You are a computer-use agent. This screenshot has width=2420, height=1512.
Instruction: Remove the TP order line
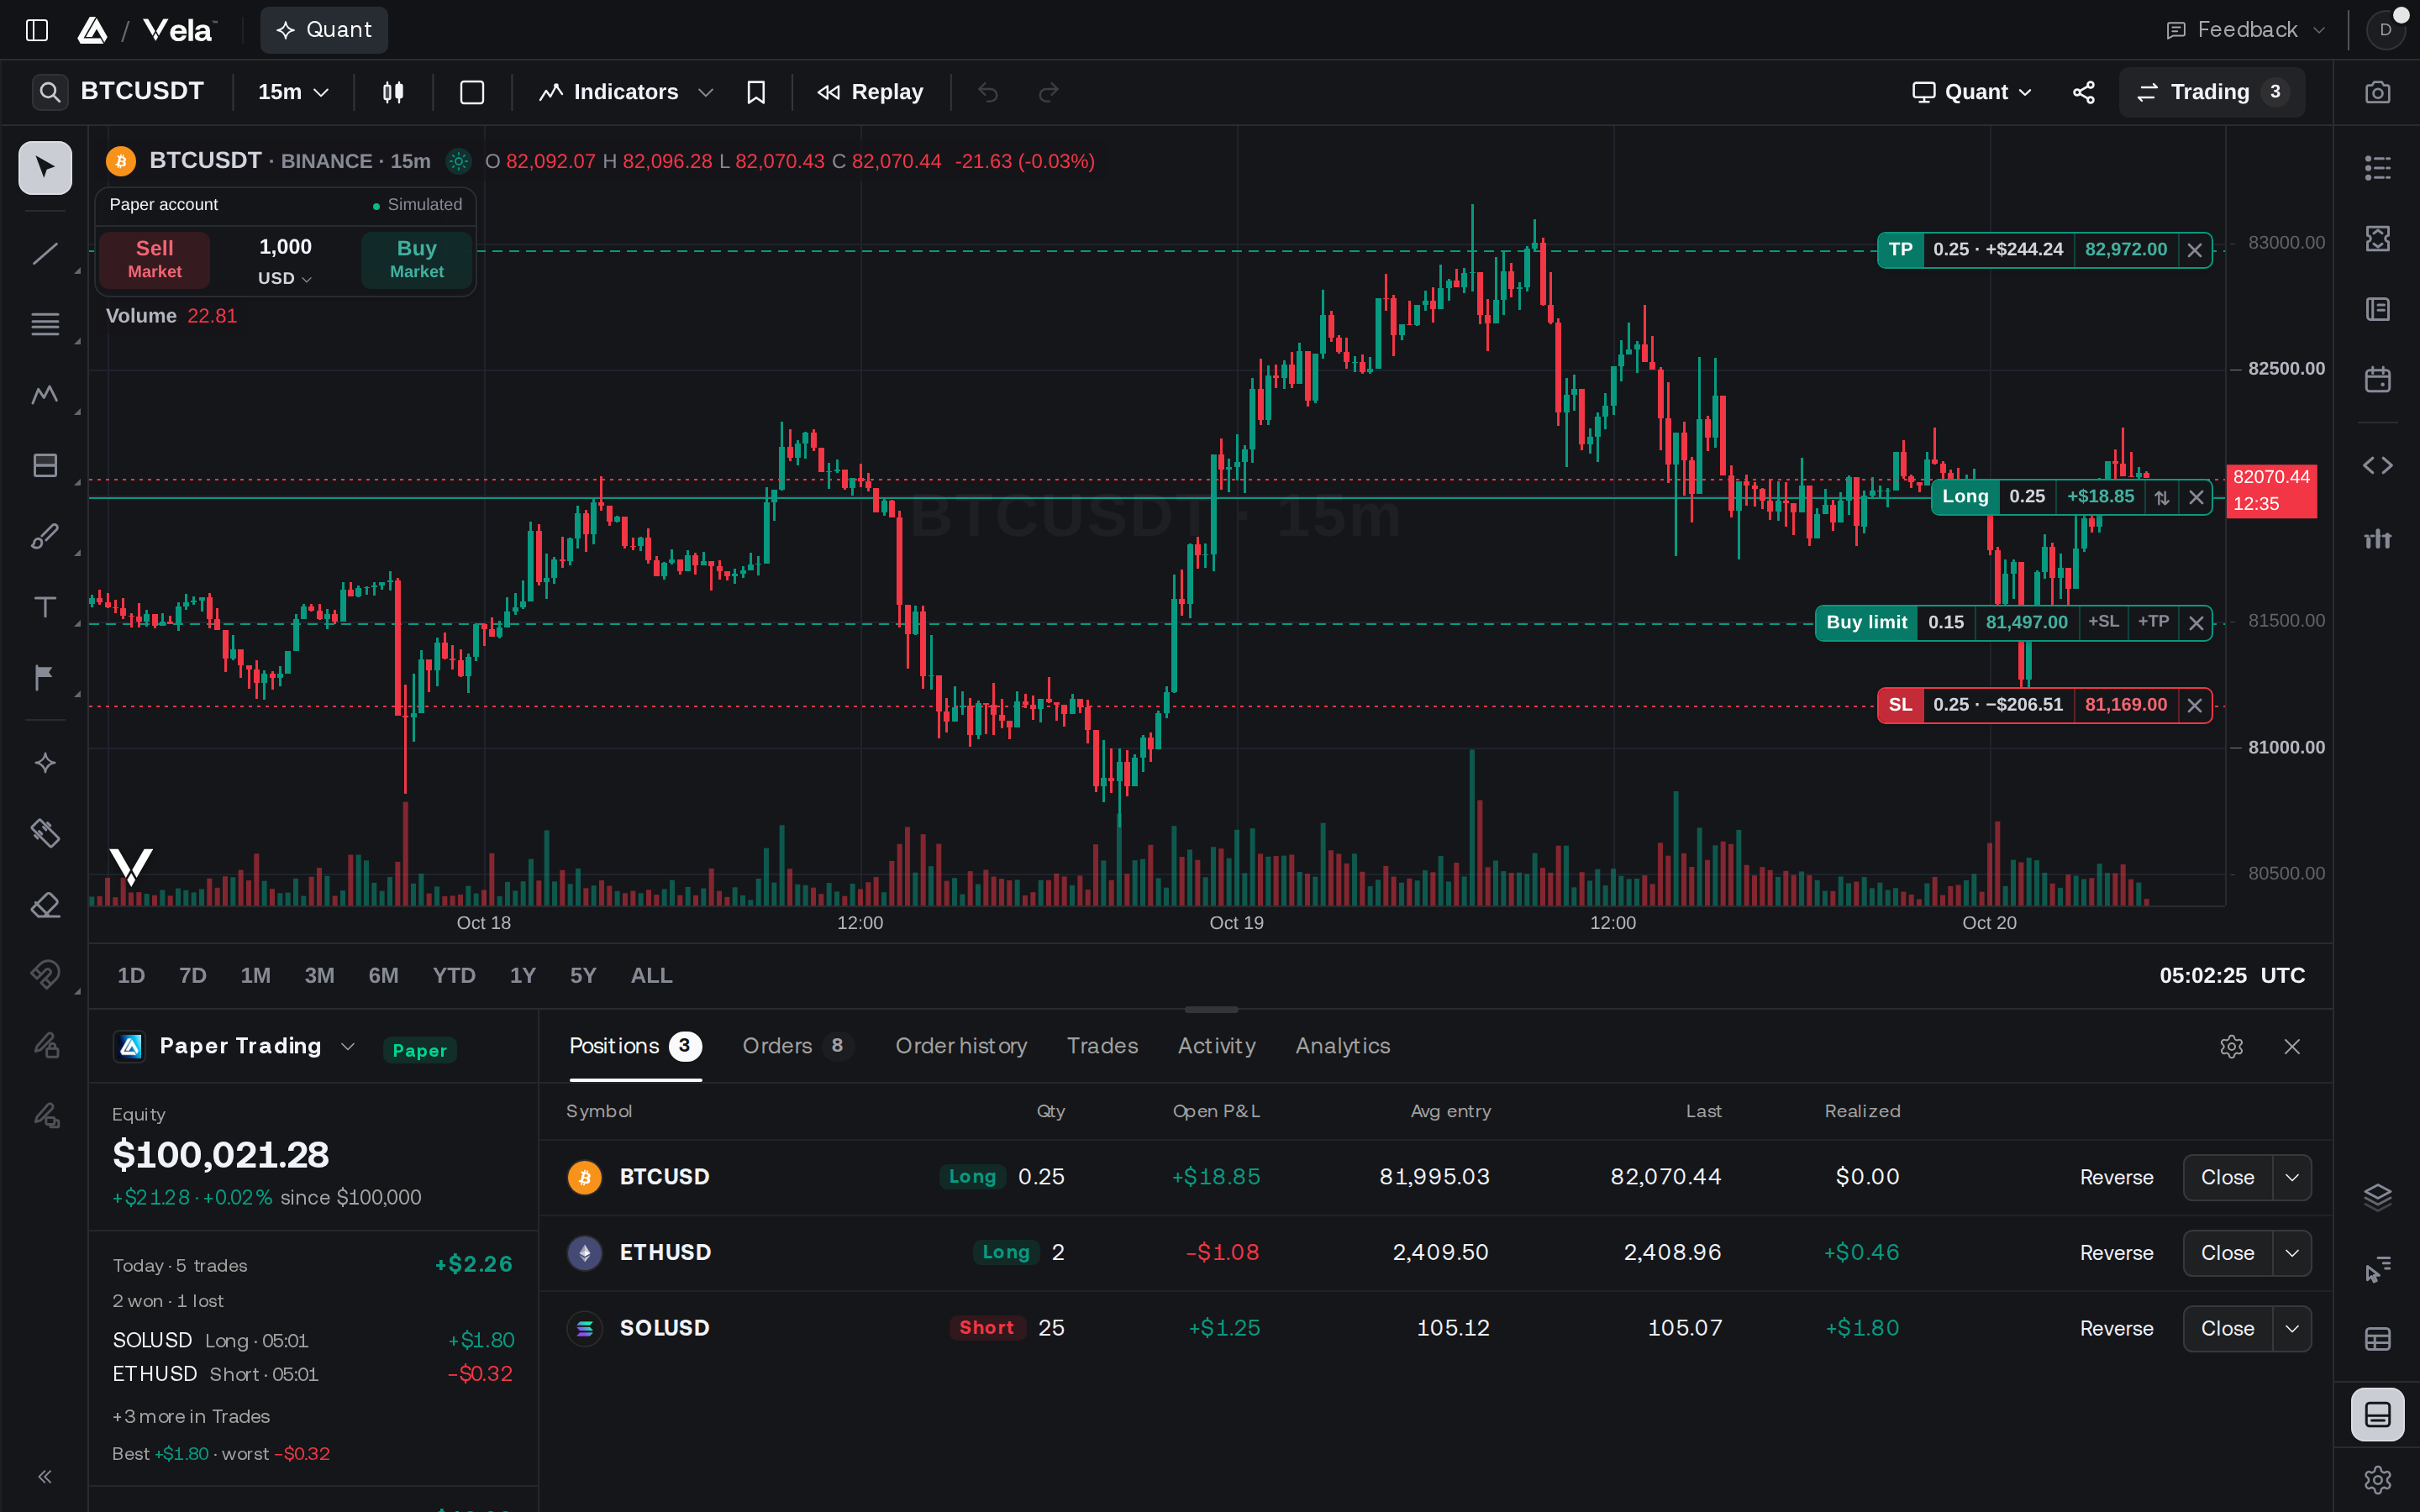coord(2194,250)
